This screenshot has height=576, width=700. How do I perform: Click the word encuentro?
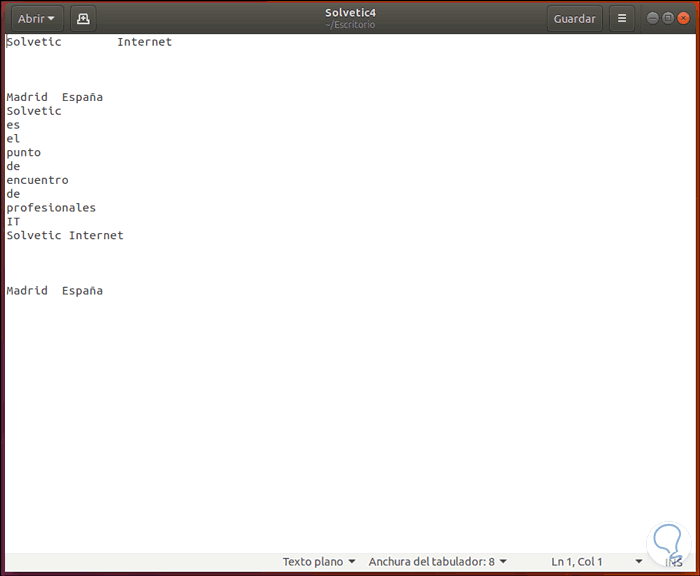tap(38, 180)
